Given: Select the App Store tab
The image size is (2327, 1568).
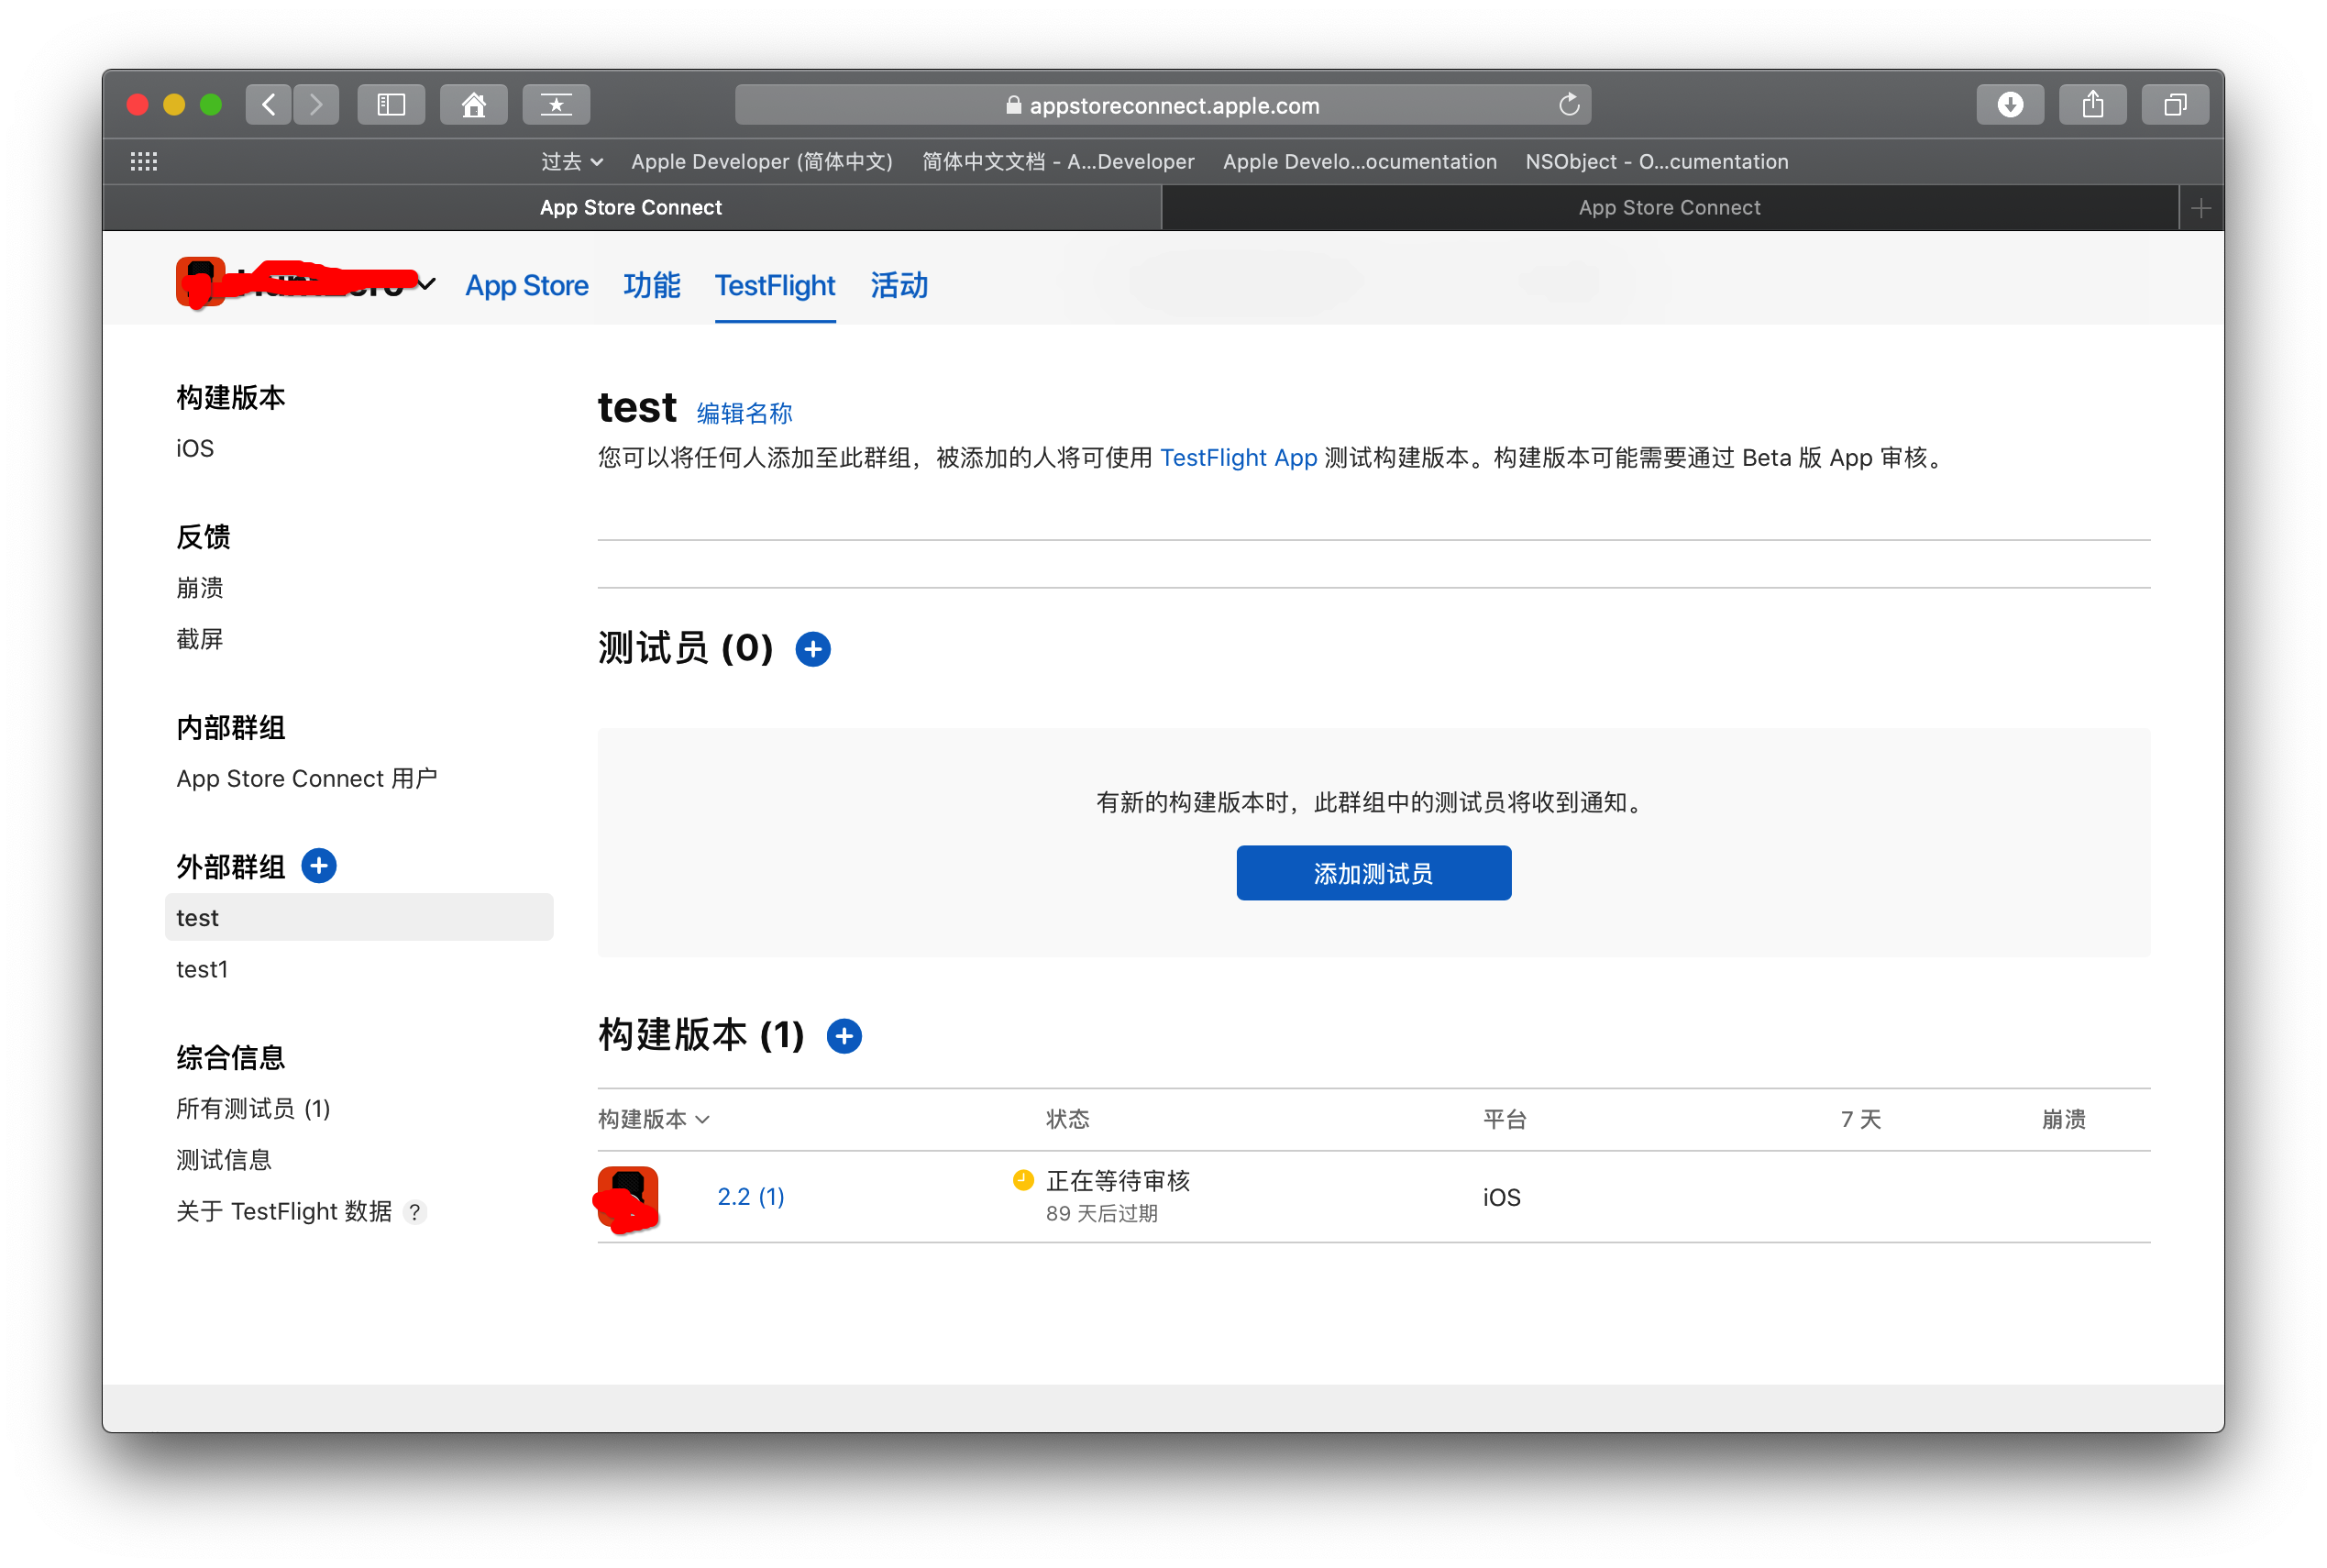Looking at the screenshot, I should pyautogui.click(x=528, y=287).
